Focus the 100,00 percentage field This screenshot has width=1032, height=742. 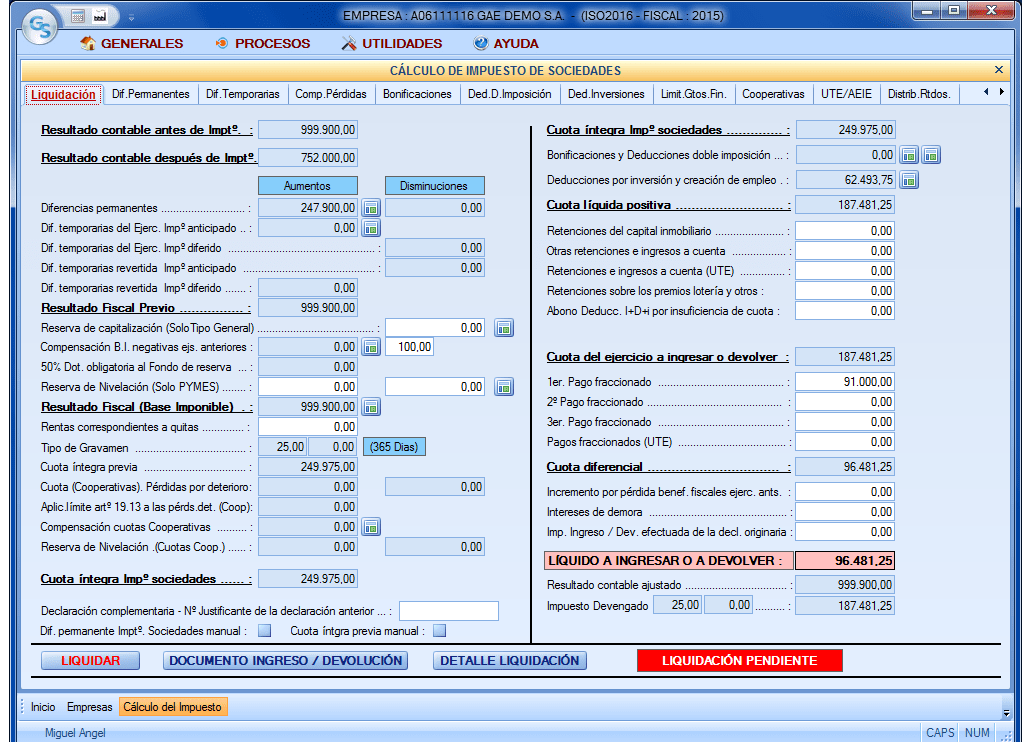[409, 347]
